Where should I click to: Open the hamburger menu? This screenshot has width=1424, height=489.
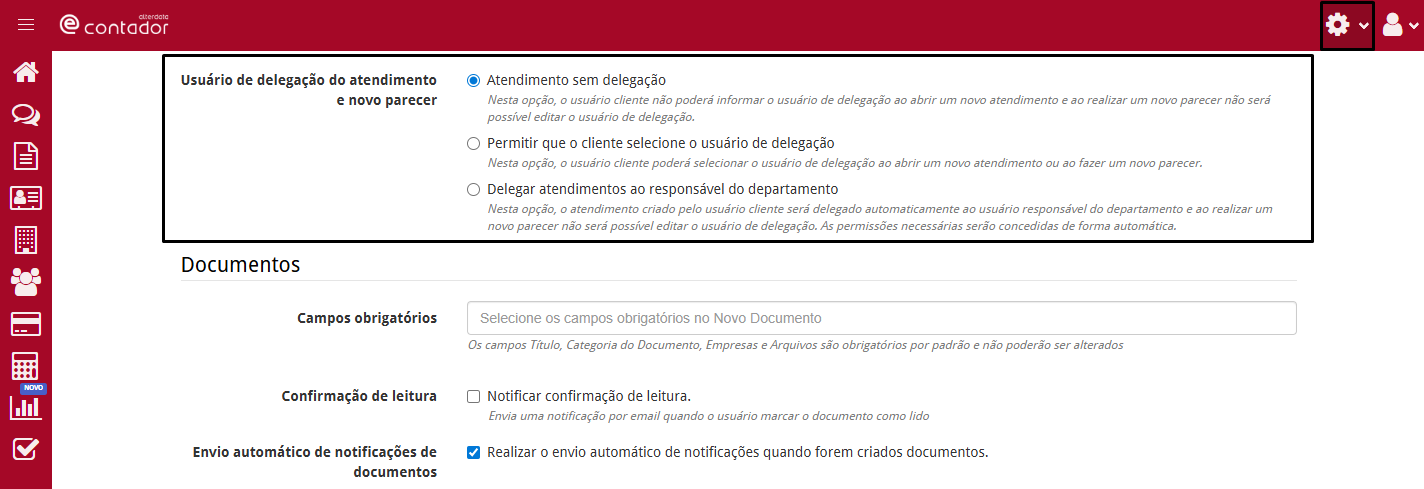(x=26, y=25)
